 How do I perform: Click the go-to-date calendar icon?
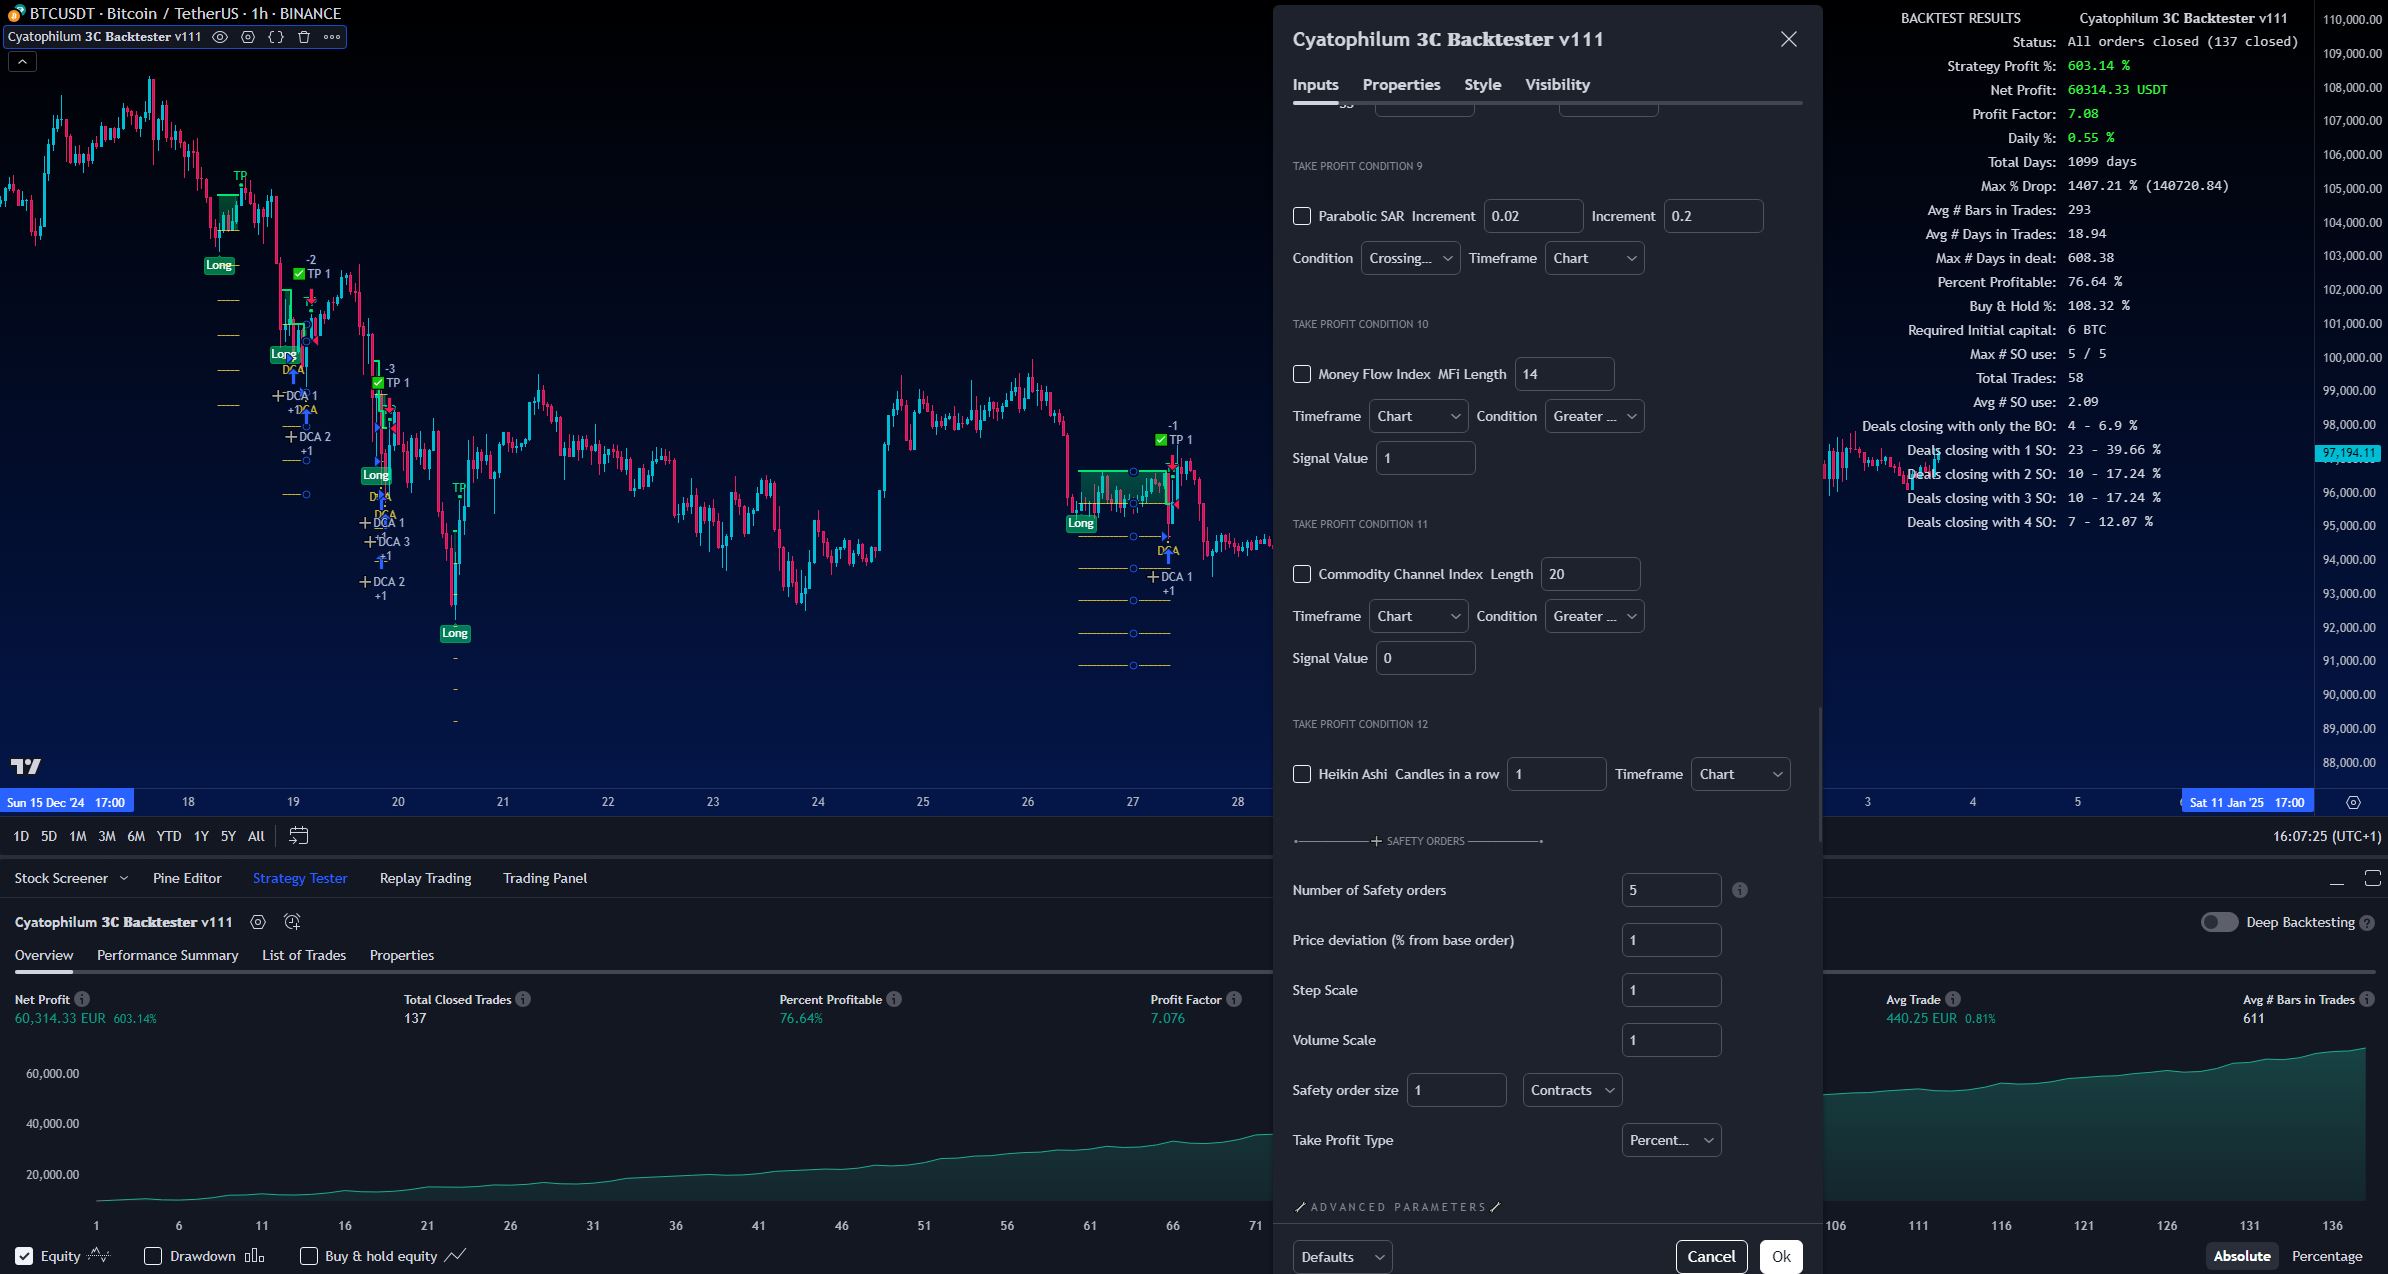coord(298,836)
